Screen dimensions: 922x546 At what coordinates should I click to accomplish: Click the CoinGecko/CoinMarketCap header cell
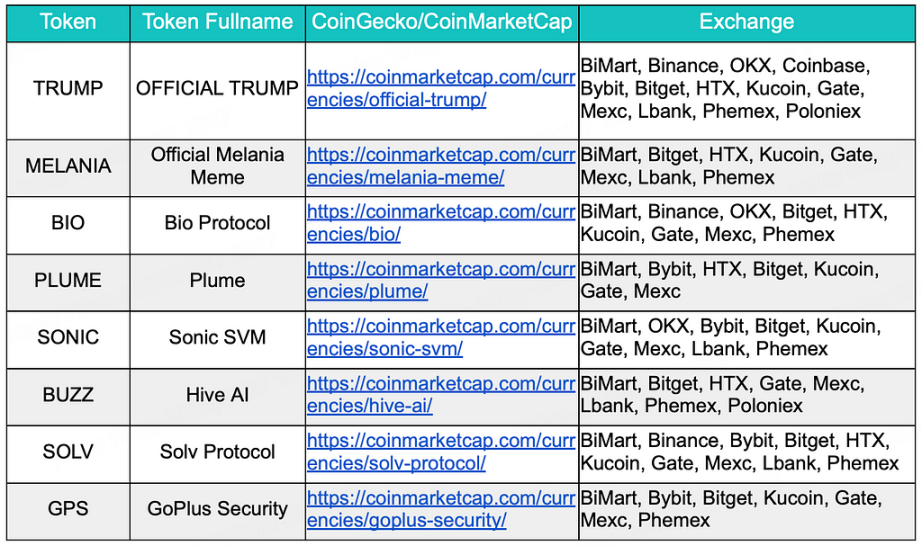(442, 22)
